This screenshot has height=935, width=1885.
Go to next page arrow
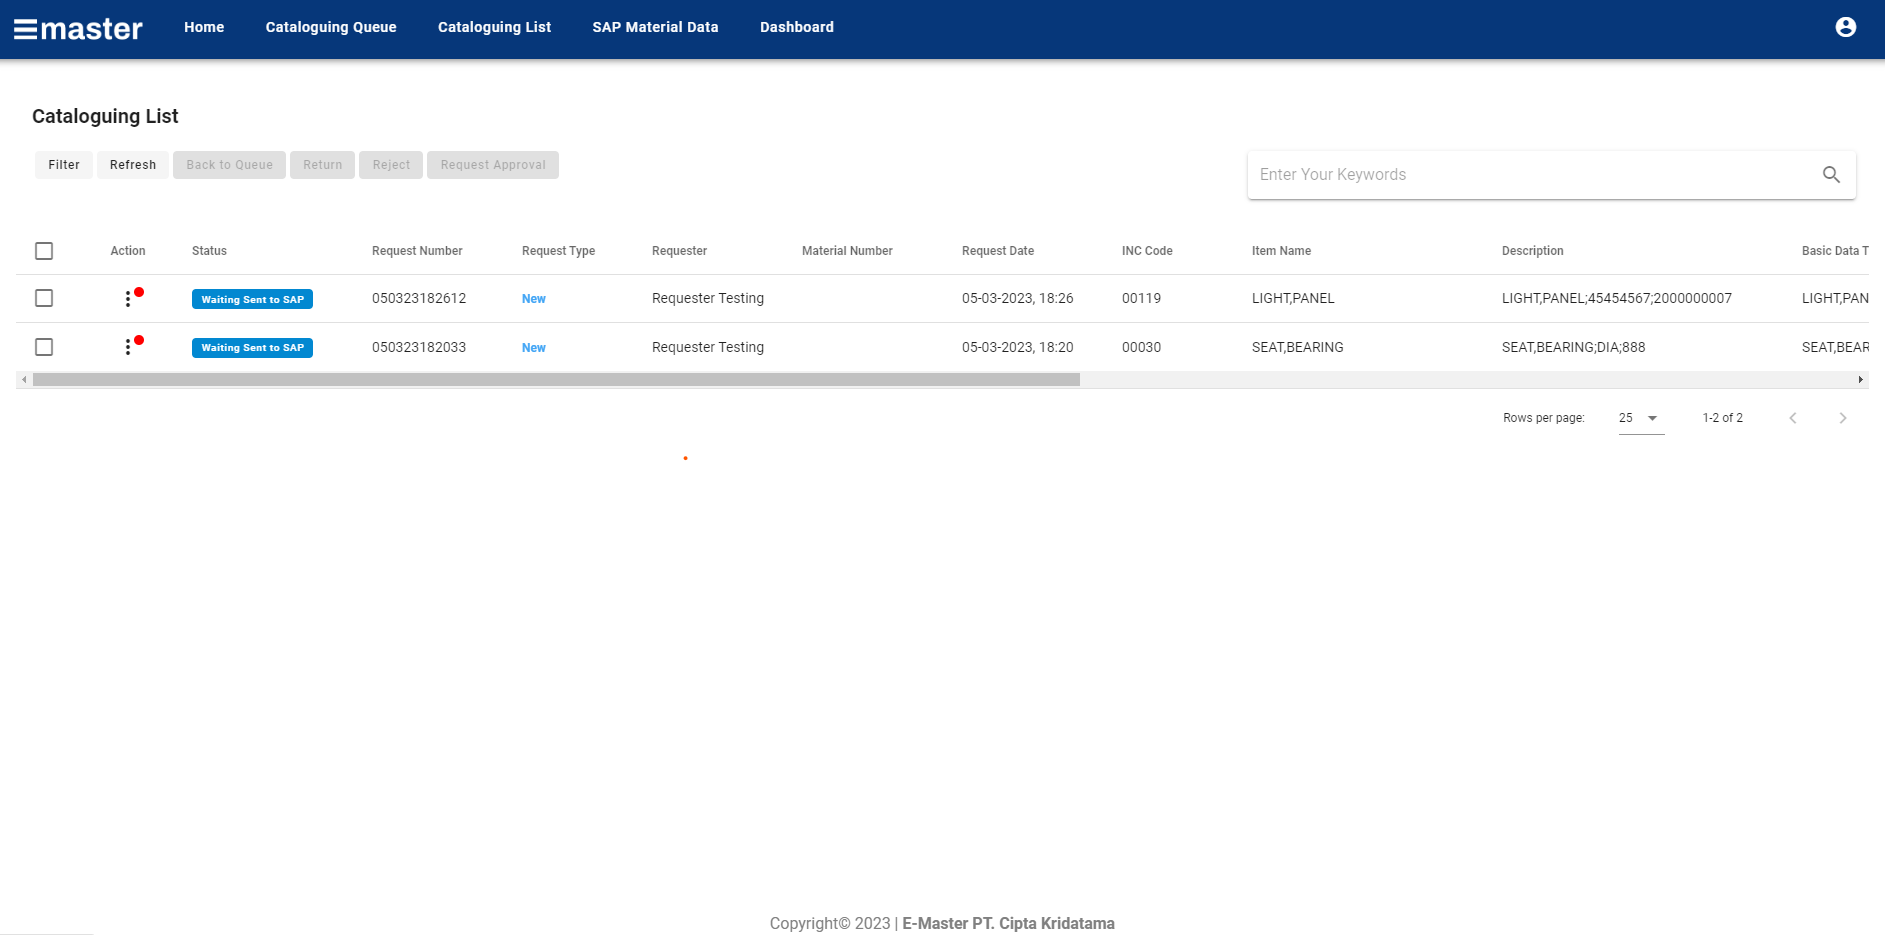1842,418
